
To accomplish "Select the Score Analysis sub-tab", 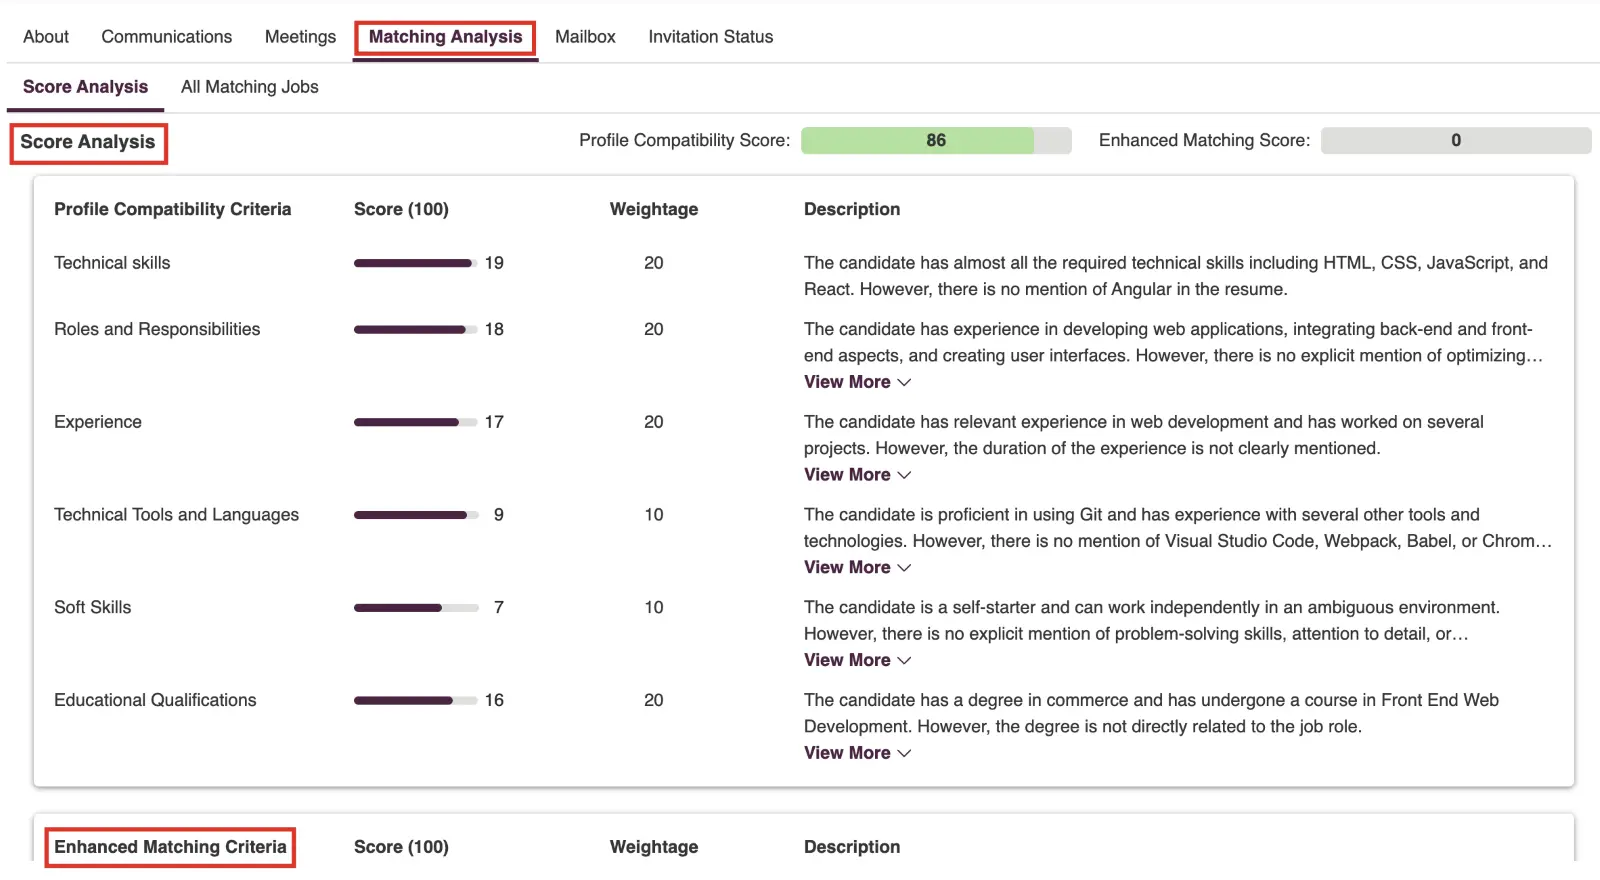I will (x=85, y=87).
